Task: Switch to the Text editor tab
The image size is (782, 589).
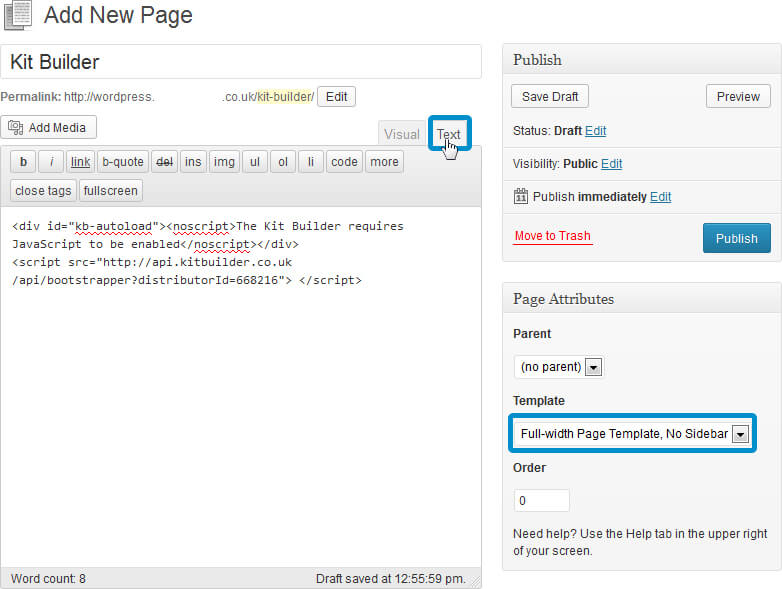Action: click(448, 134)
